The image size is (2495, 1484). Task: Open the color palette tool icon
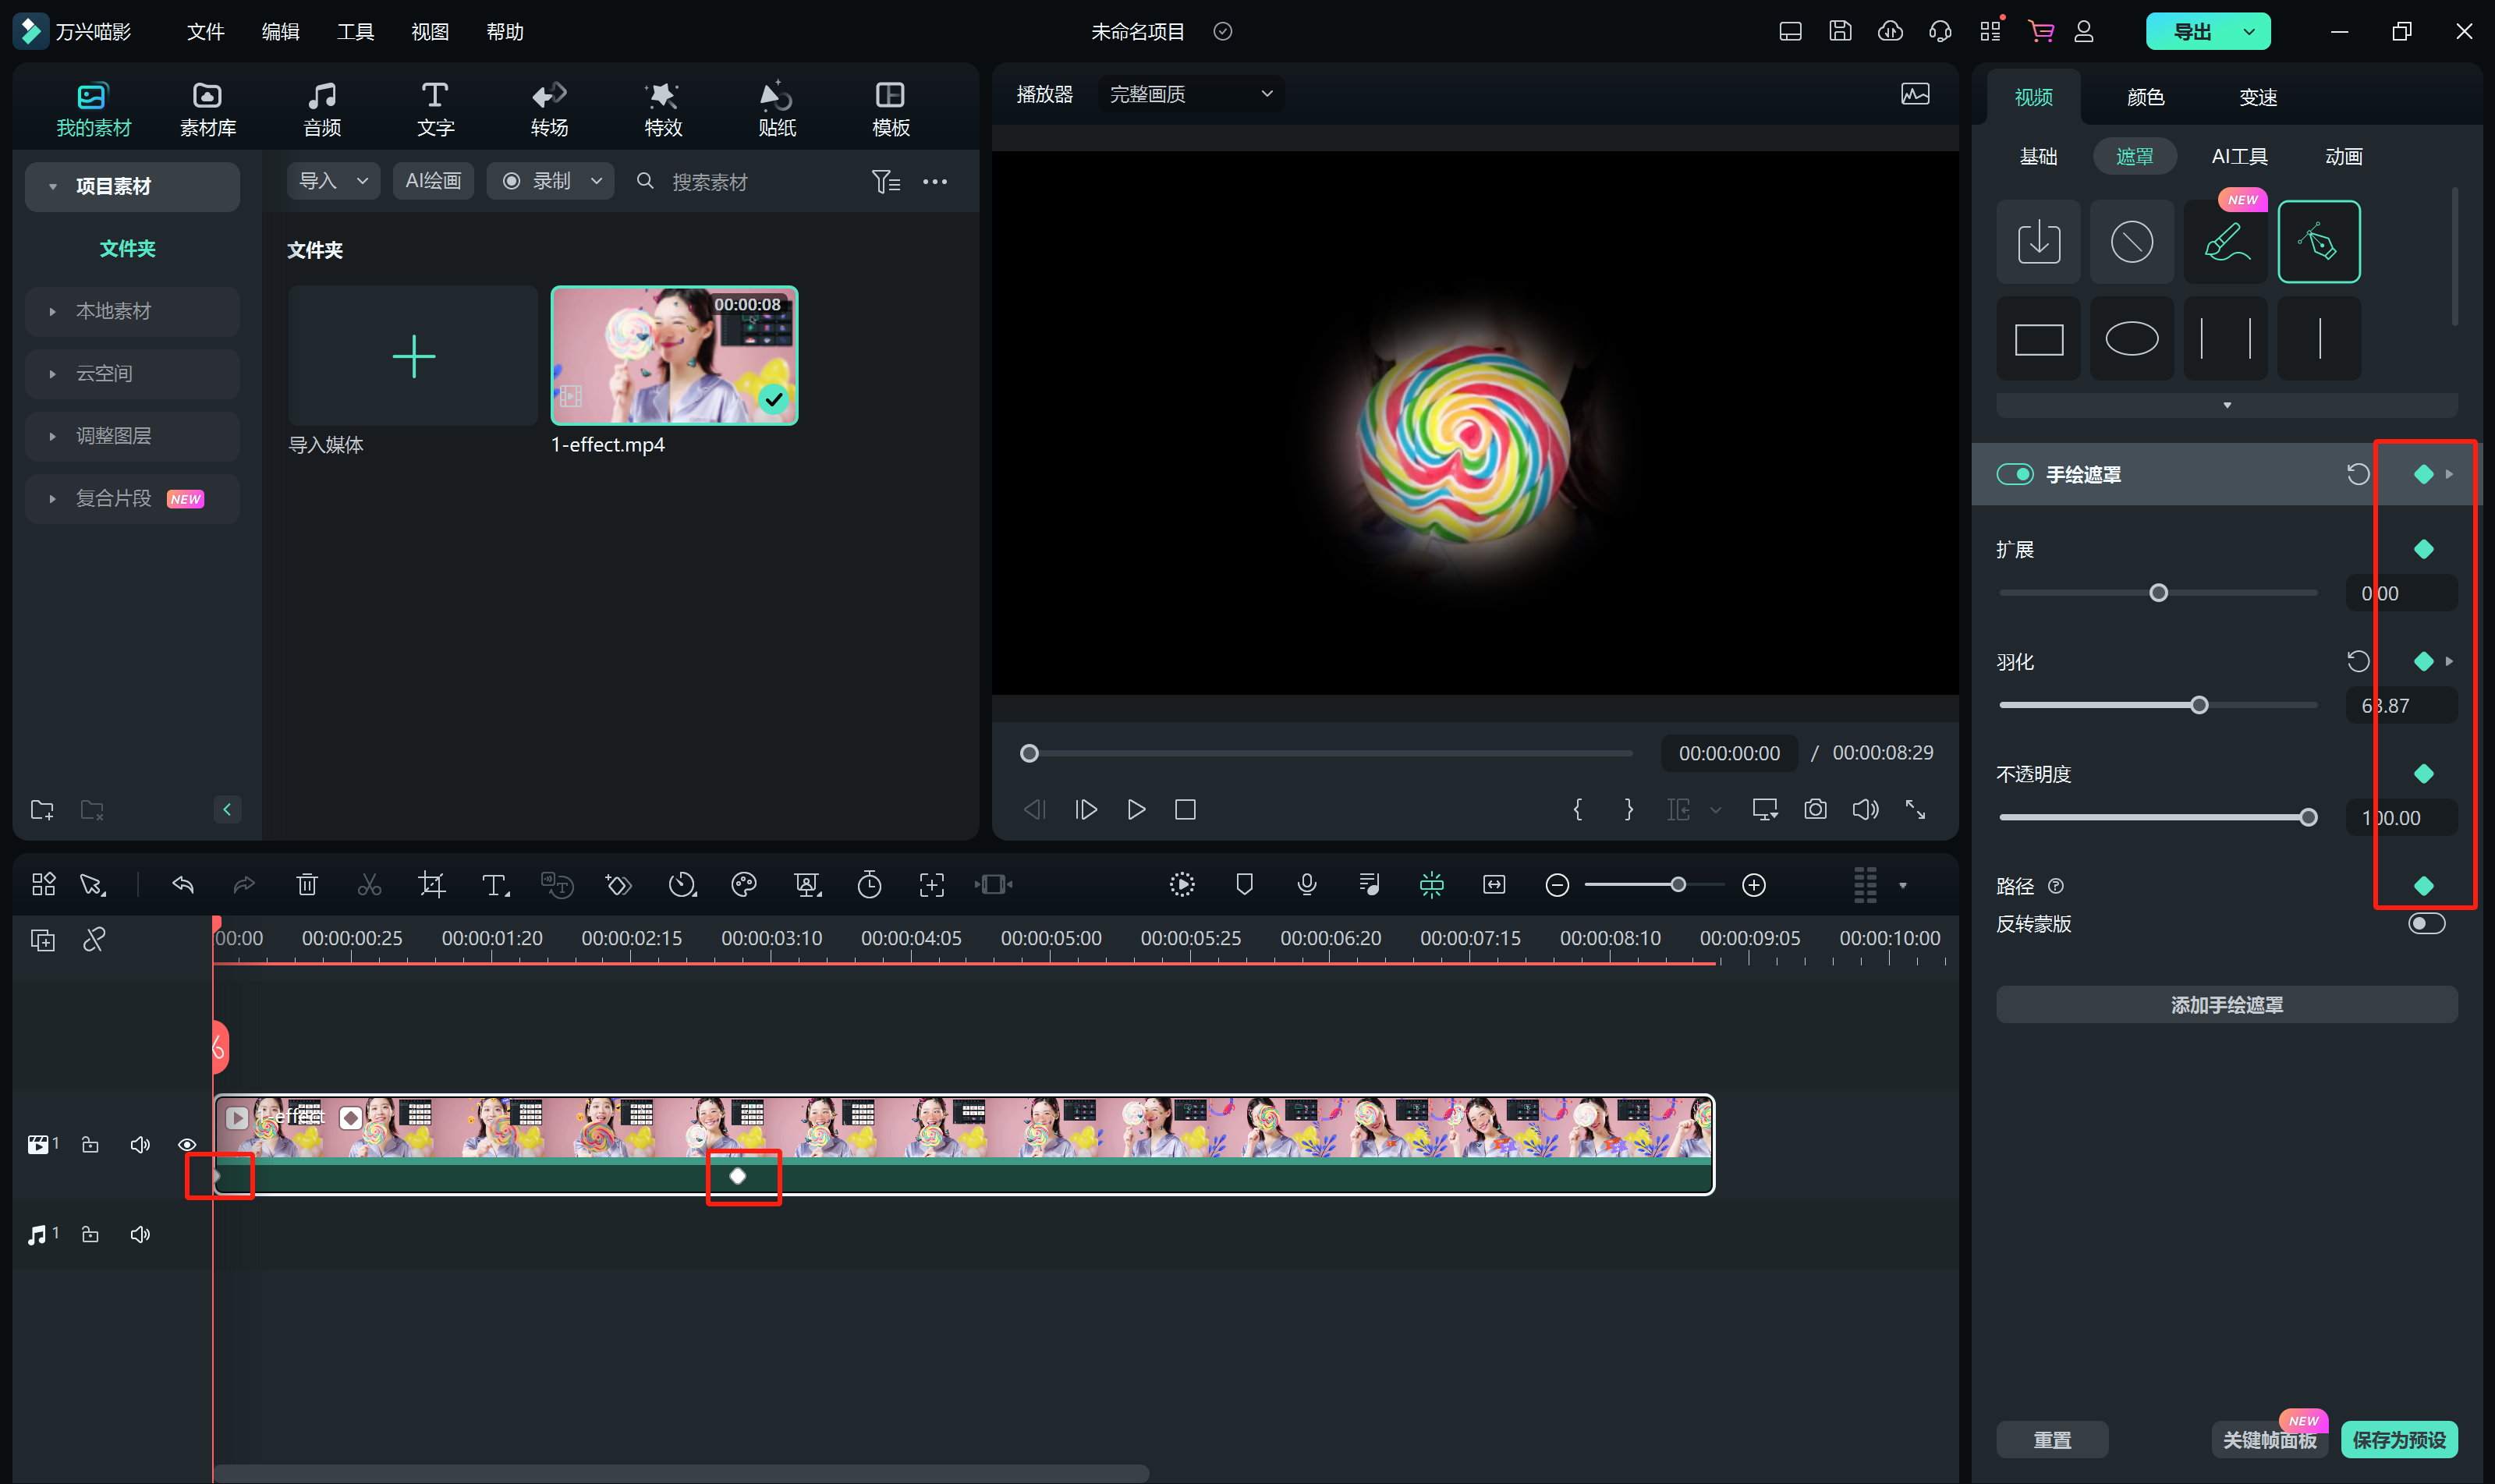tap(744, 884)
